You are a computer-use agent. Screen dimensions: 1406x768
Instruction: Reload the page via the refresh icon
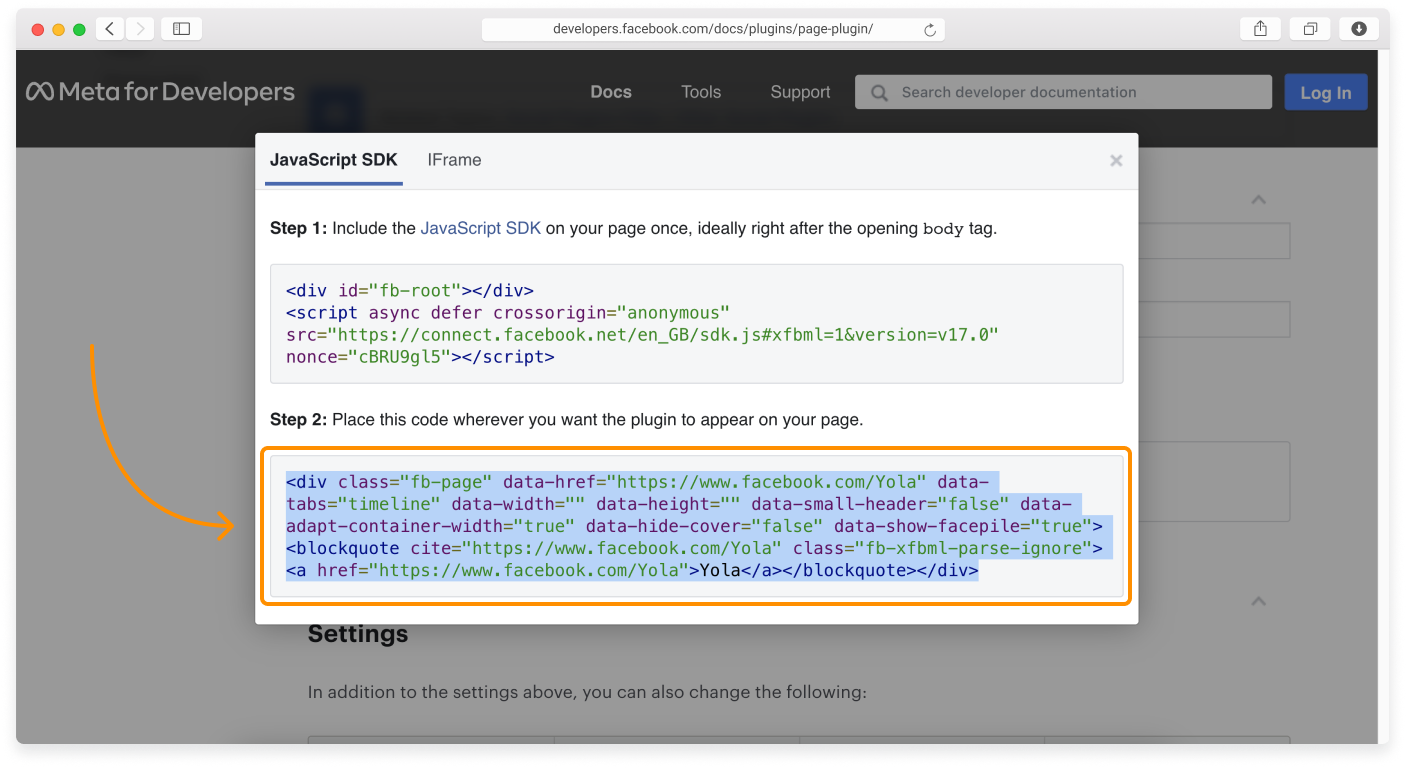click(x=932, y=29)
